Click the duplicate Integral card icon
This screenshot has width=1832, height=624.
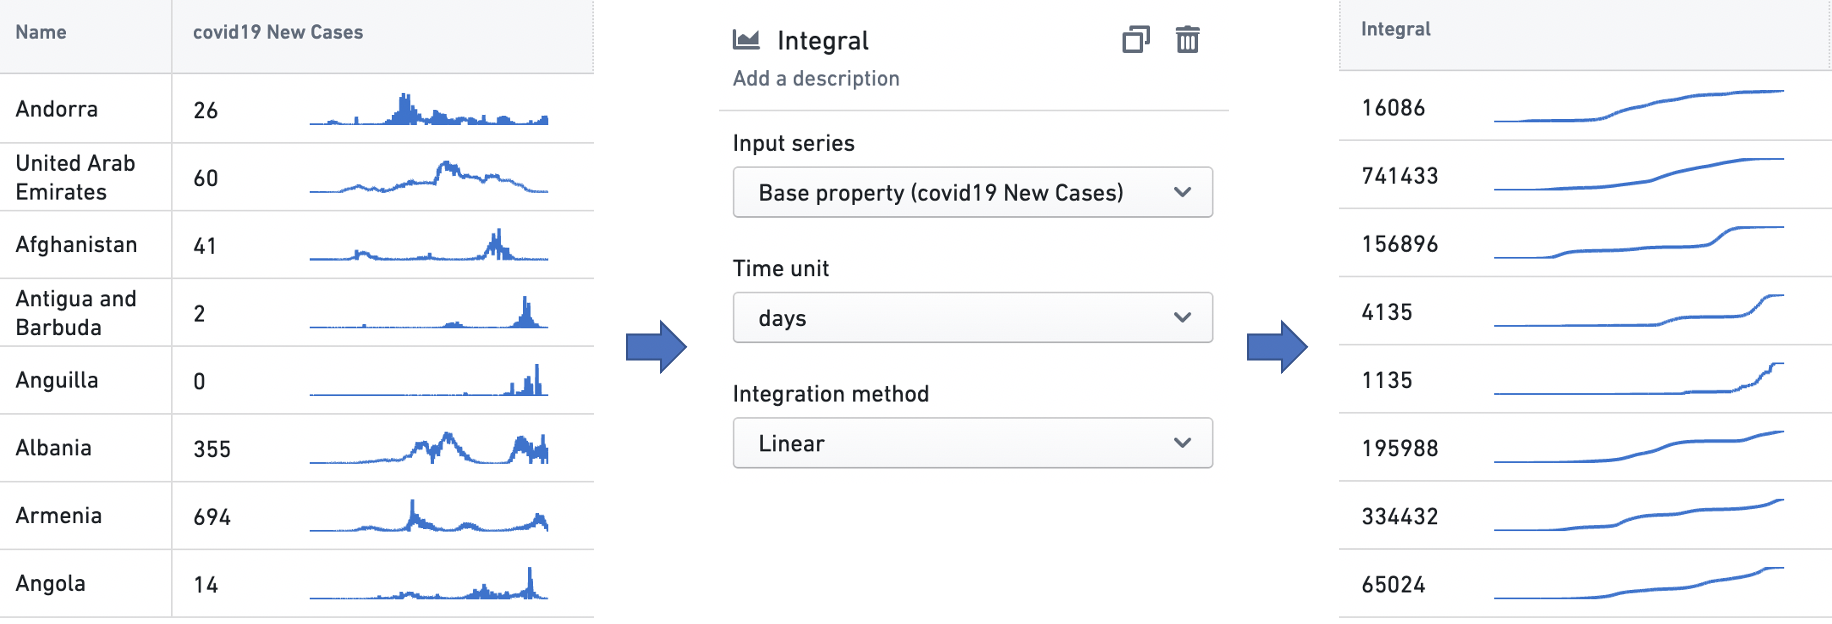1136,40
